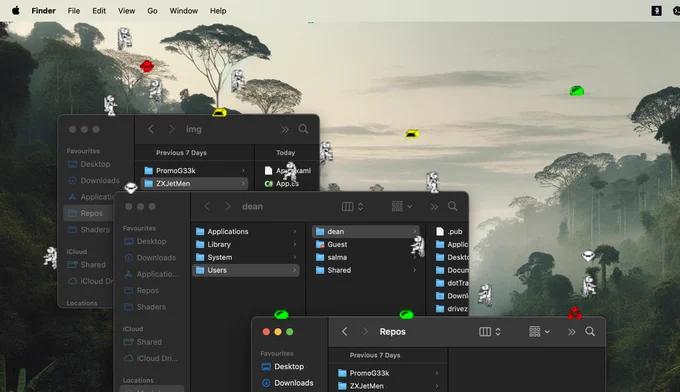The image size is (680, 392).
Task: Show more toolbar items in the Repos window
Action: (572, 332)
